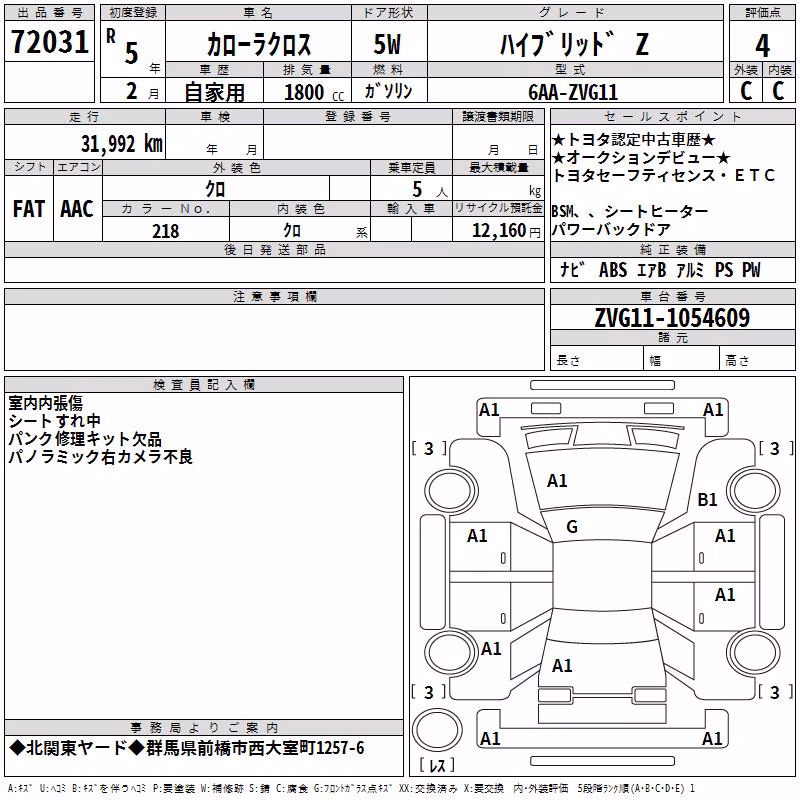Screen dimensions: 800x800
Task: Click the 検査員記入欄 section header
Action: click(204, 385)
